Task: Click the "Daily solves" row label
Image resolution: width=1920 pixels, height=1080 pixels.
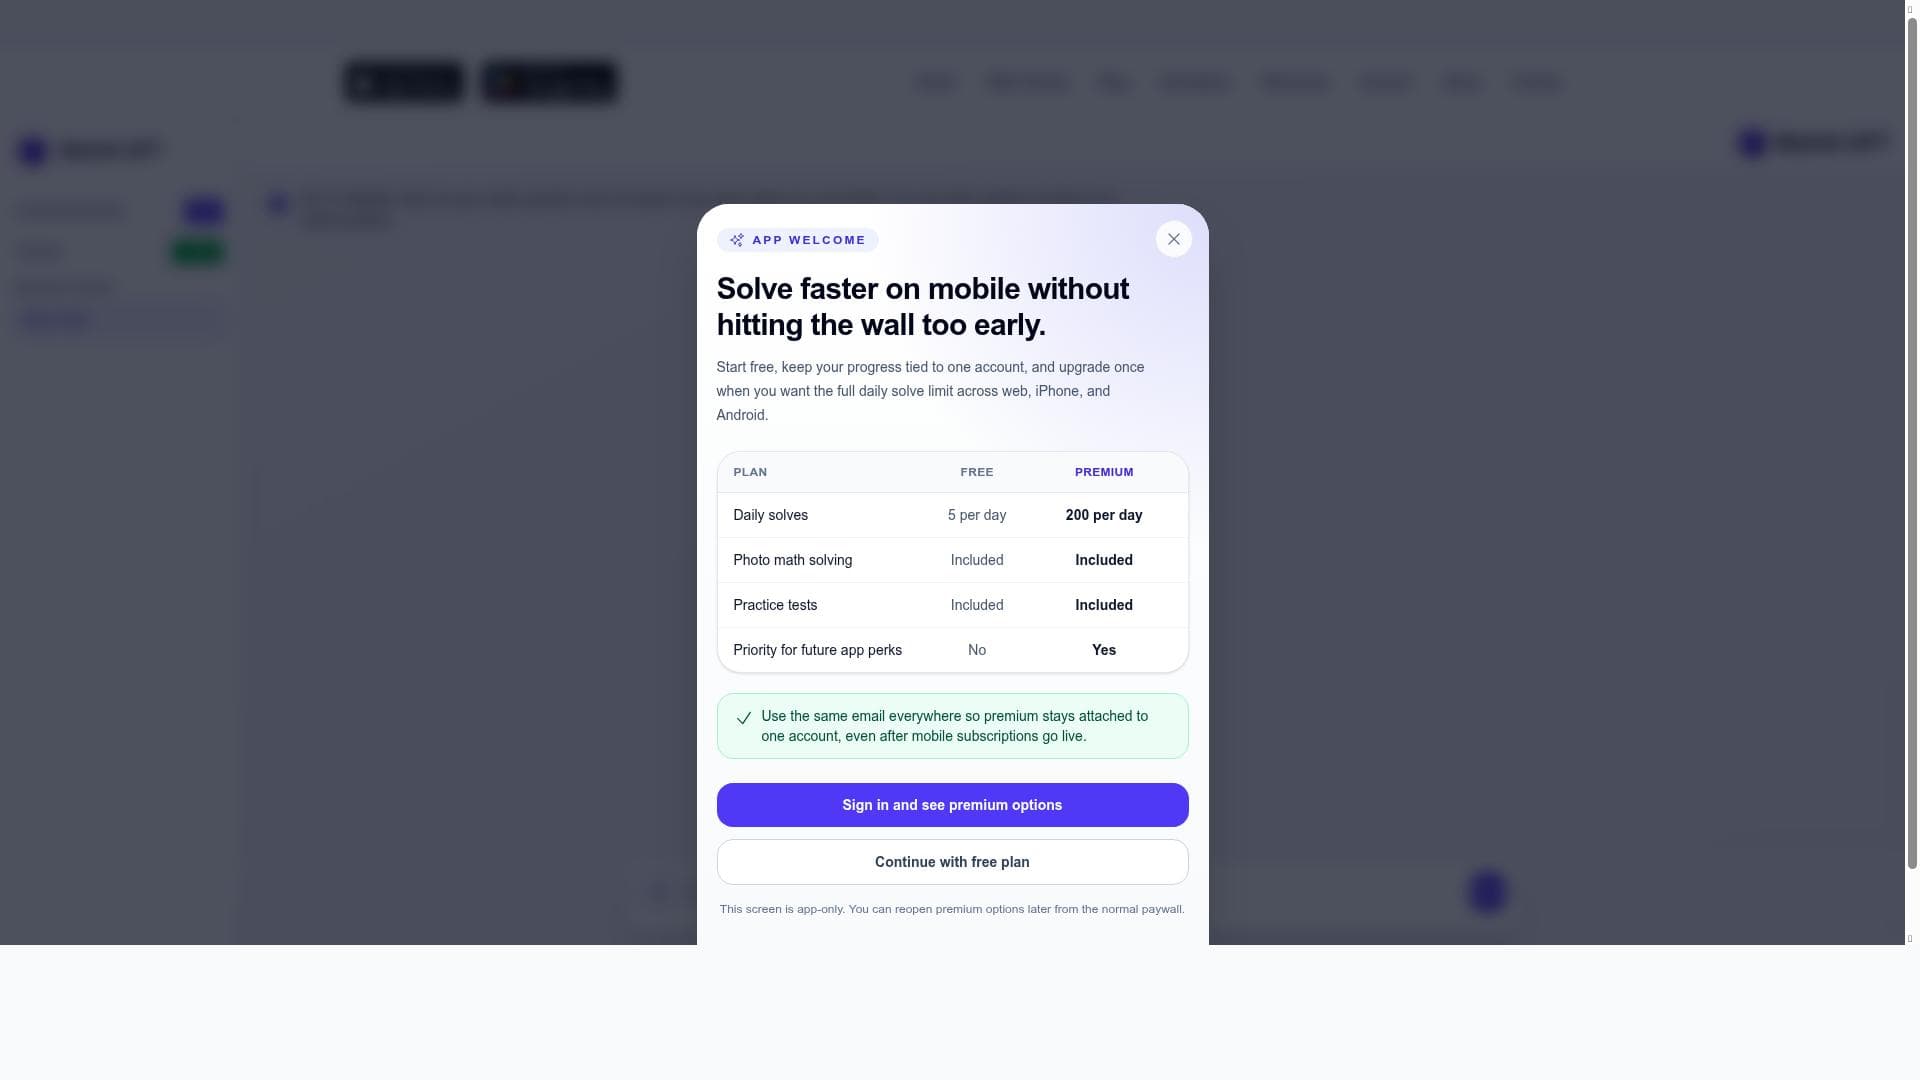Action: tap(770, 515)
